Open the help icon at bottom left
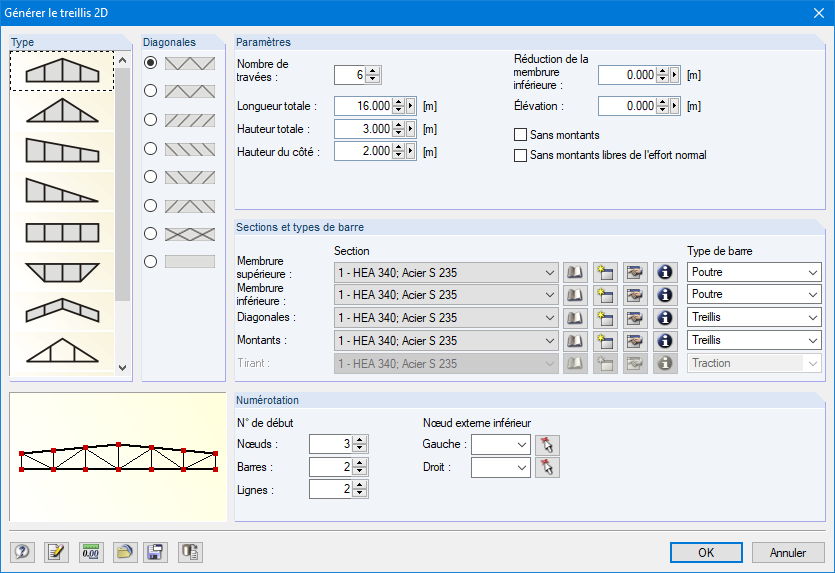The width and height of the screenshot is (835, 573). click(22, 552)
